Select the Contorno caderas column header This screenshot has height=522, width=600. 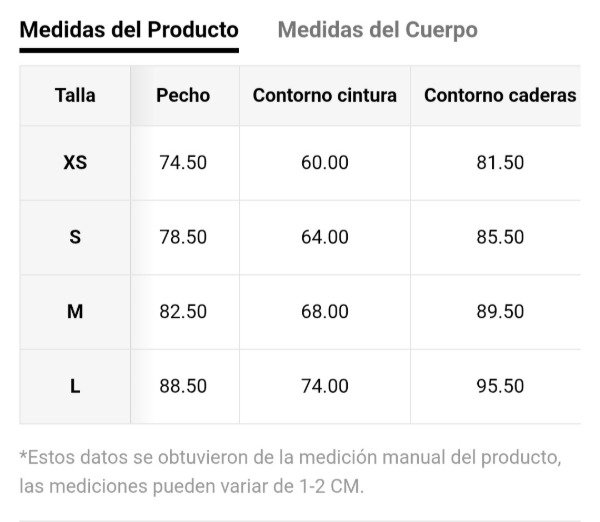[499, 96]
